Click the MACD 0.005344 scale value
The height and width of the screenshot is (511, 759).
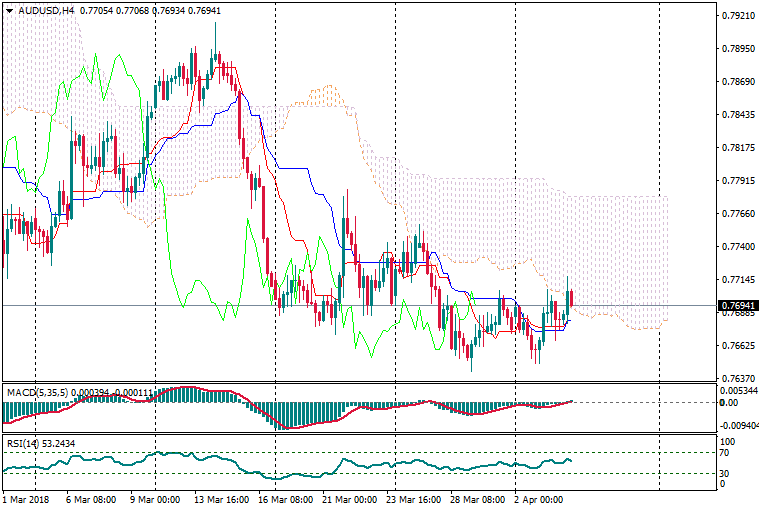739,390
